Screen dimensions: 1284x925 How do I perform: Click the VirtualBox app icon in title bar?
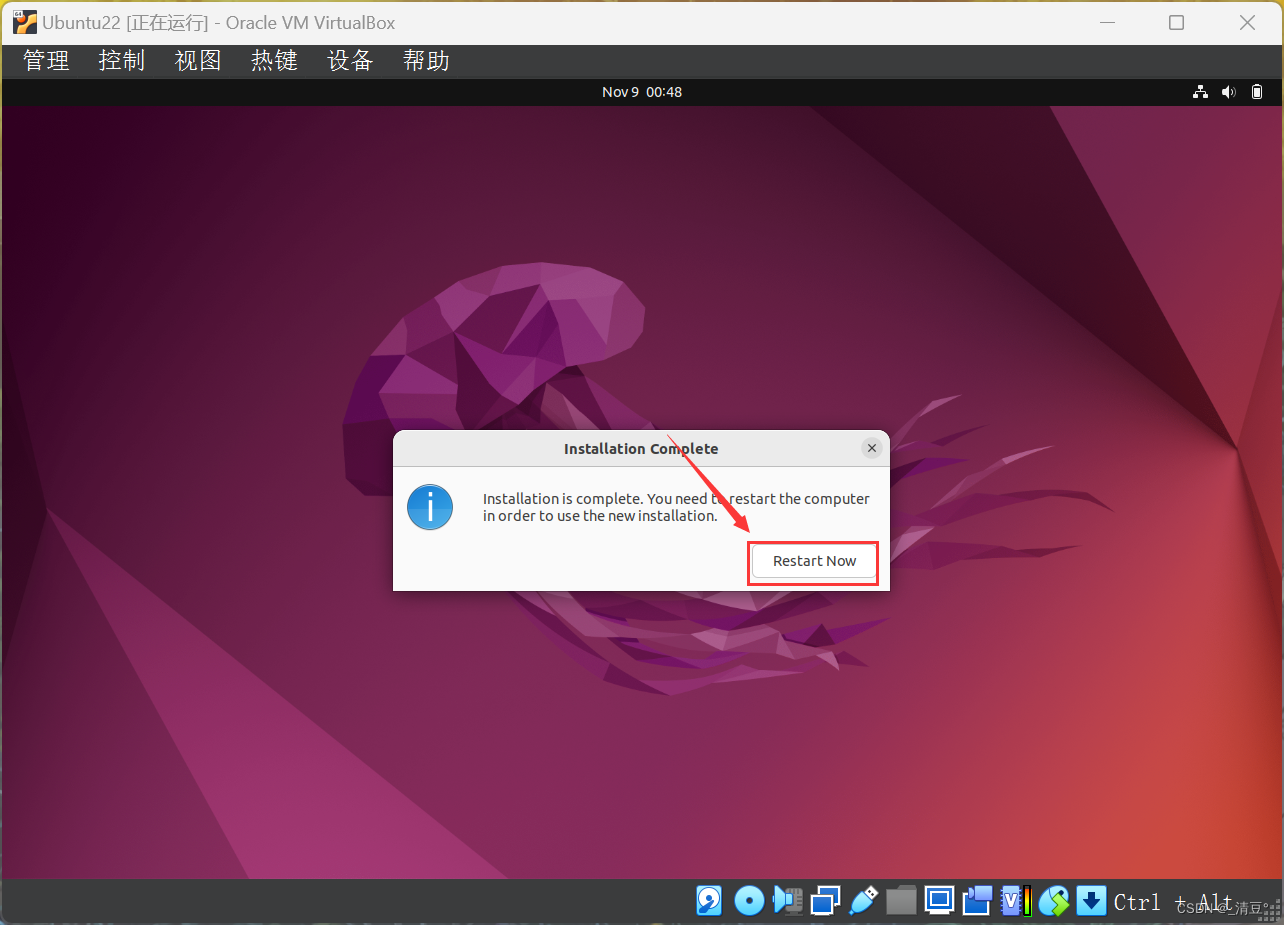[x=25, y=22]
